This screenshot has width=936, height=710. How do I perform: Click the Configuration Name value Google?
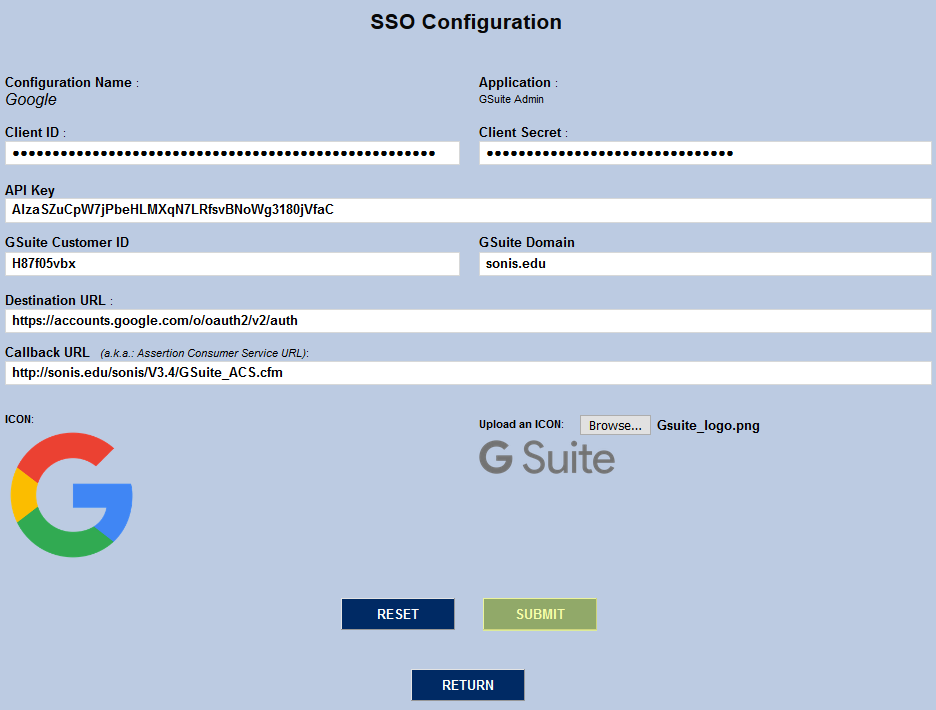click(30, 99)
